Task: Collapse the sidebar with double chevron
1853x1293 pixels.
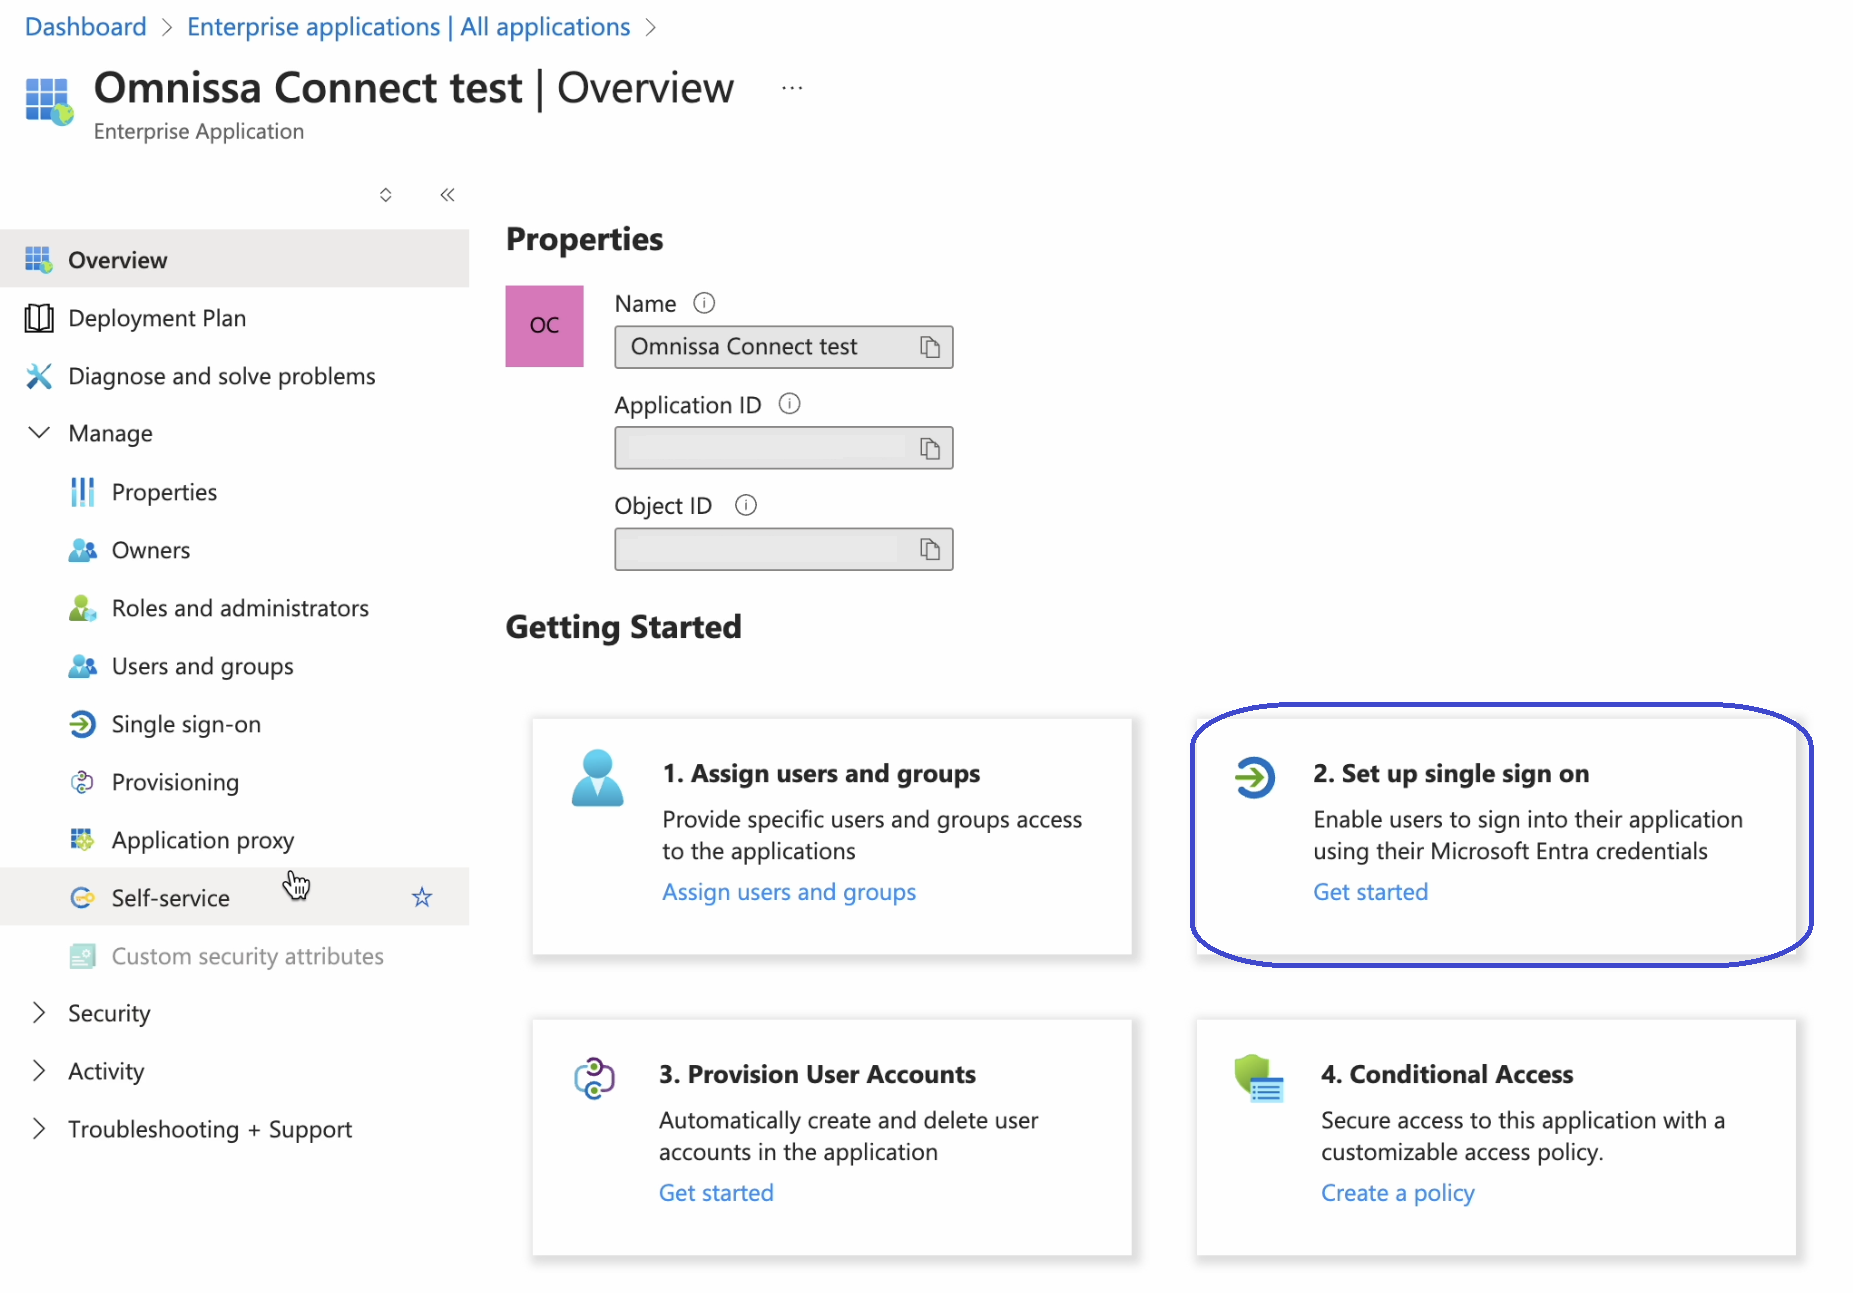Action: point(447,195)
